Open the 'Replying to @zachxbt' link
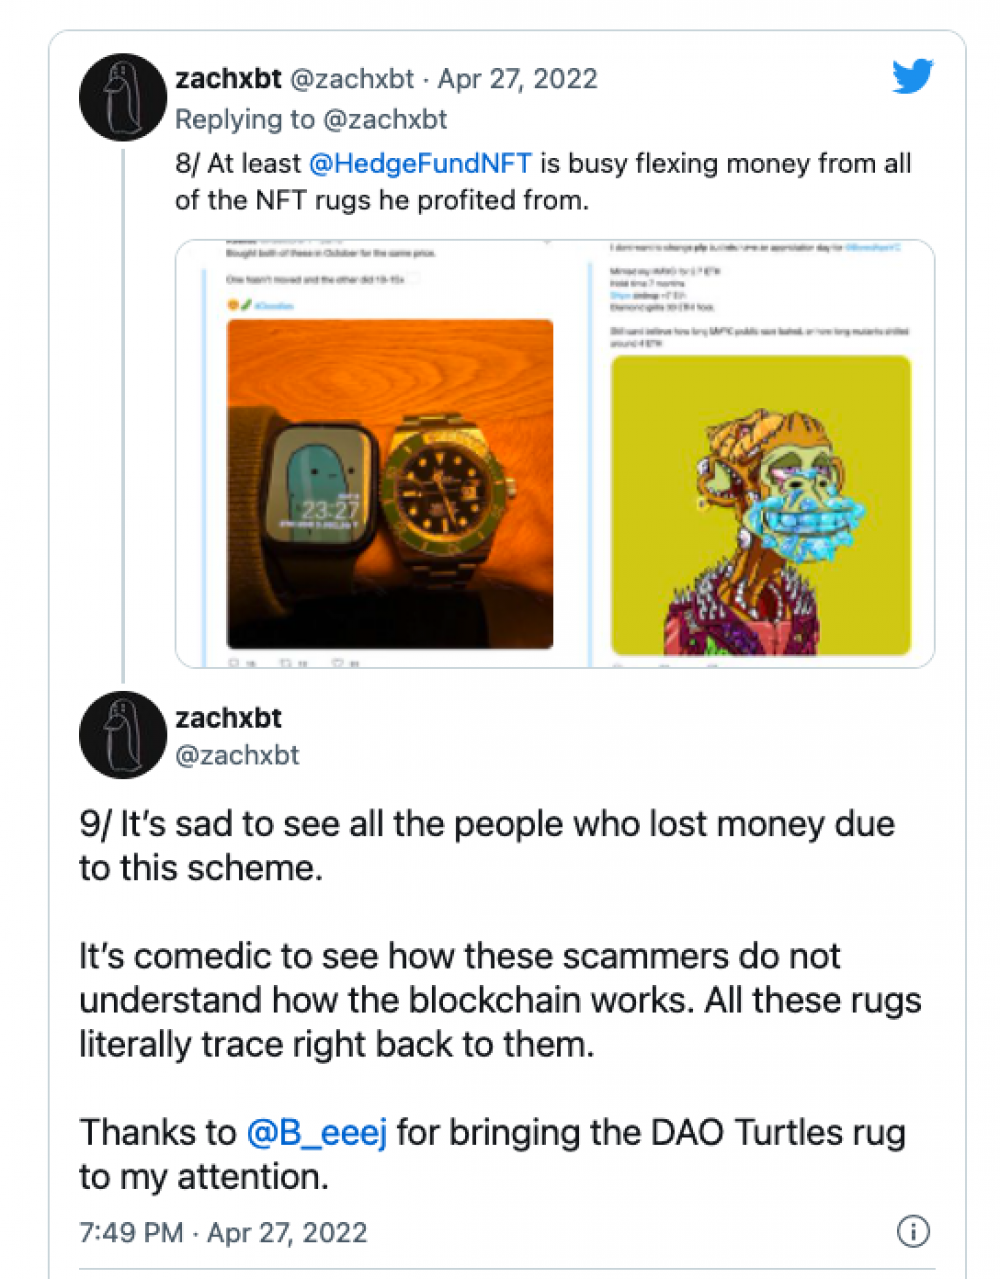 [x=311, y=120]
